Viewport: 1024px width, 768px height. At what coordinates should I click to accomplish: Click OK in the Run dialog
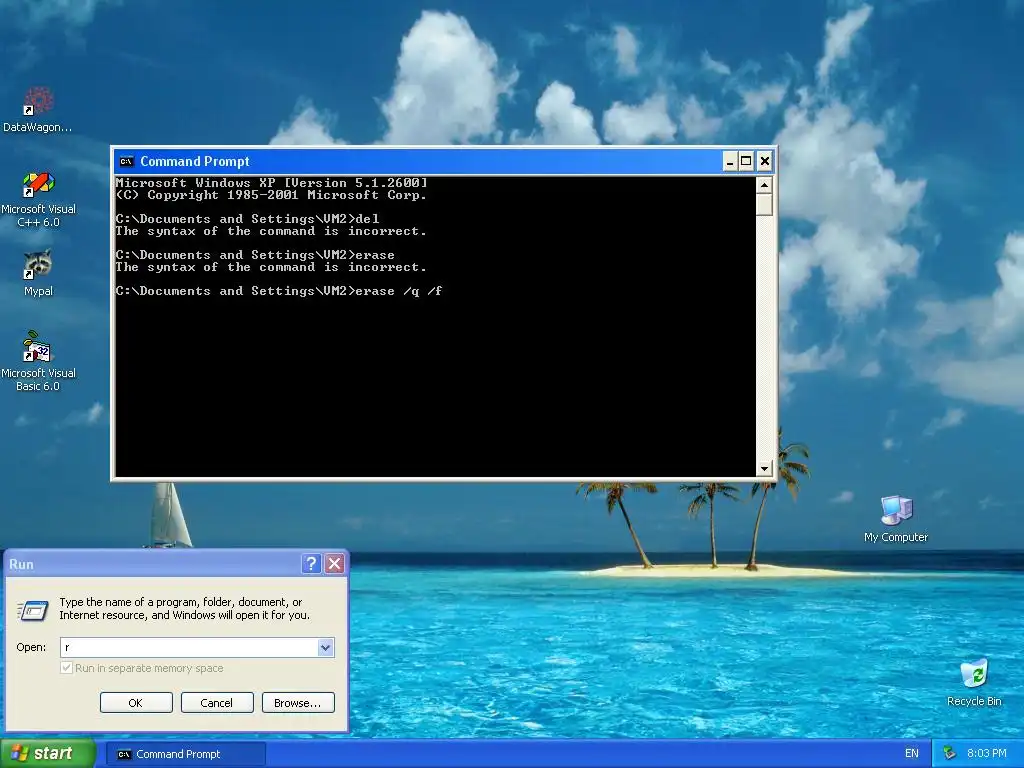pos(136,703)
